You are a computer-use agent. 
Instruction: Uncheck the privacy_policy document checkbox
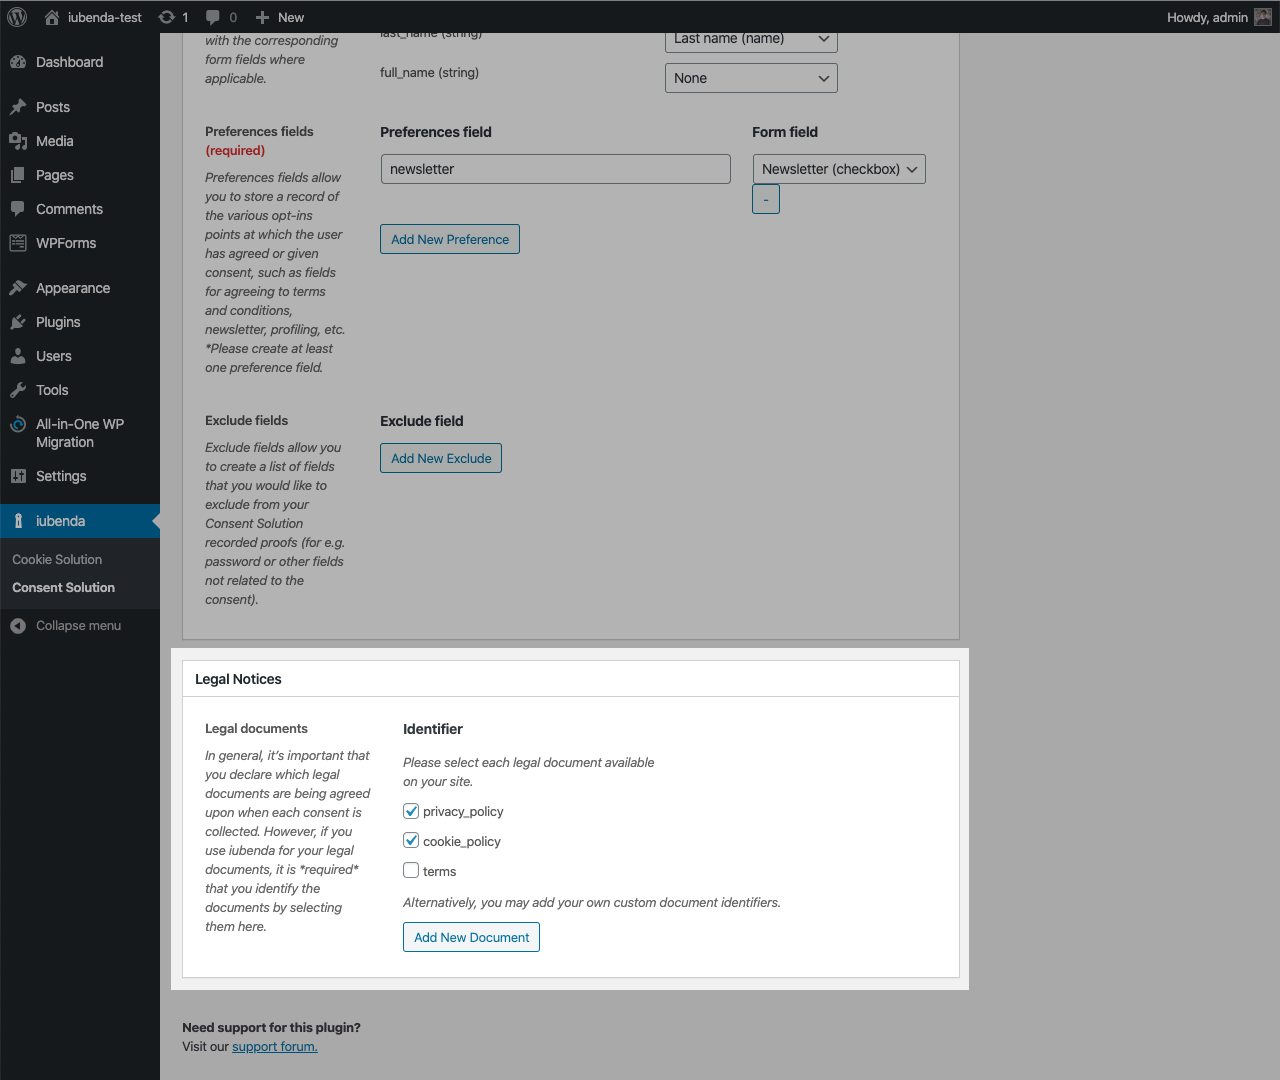point(410,810)
